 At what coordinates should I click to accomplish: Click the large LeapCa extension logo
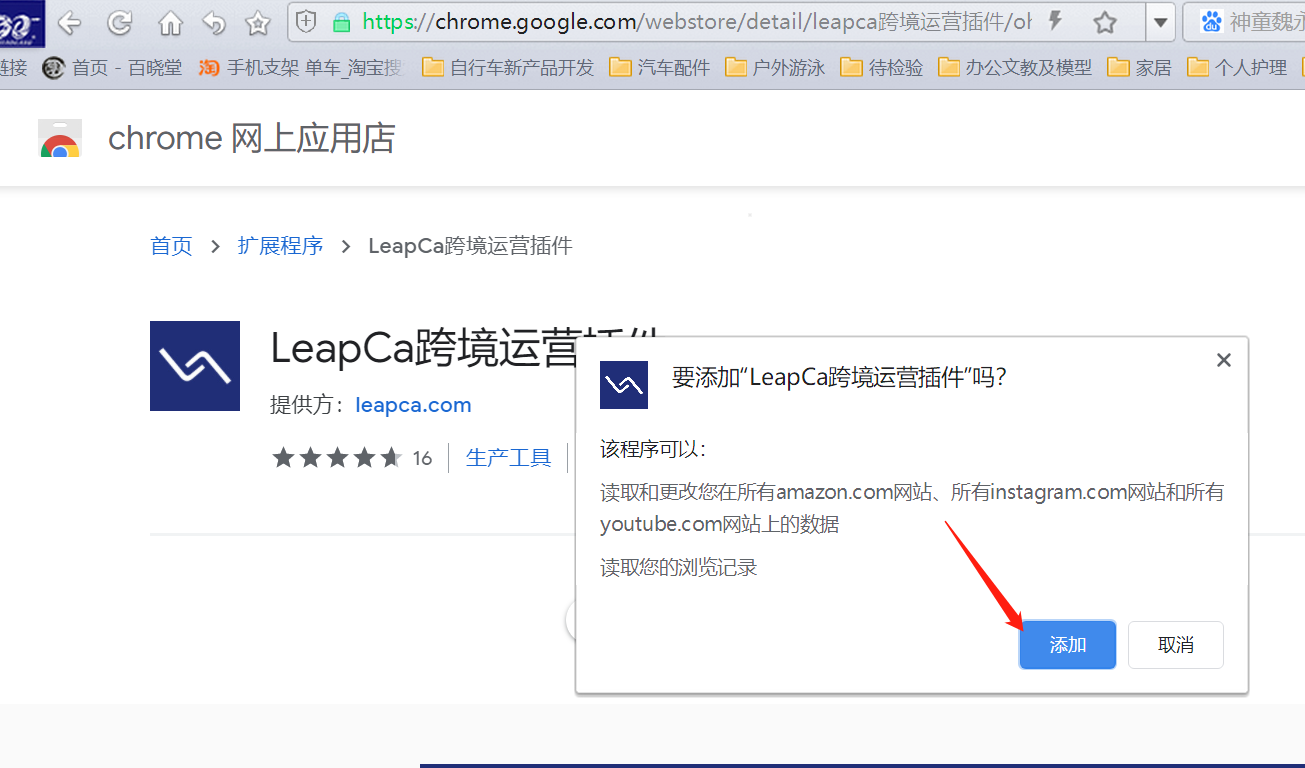tap(195, 366)
